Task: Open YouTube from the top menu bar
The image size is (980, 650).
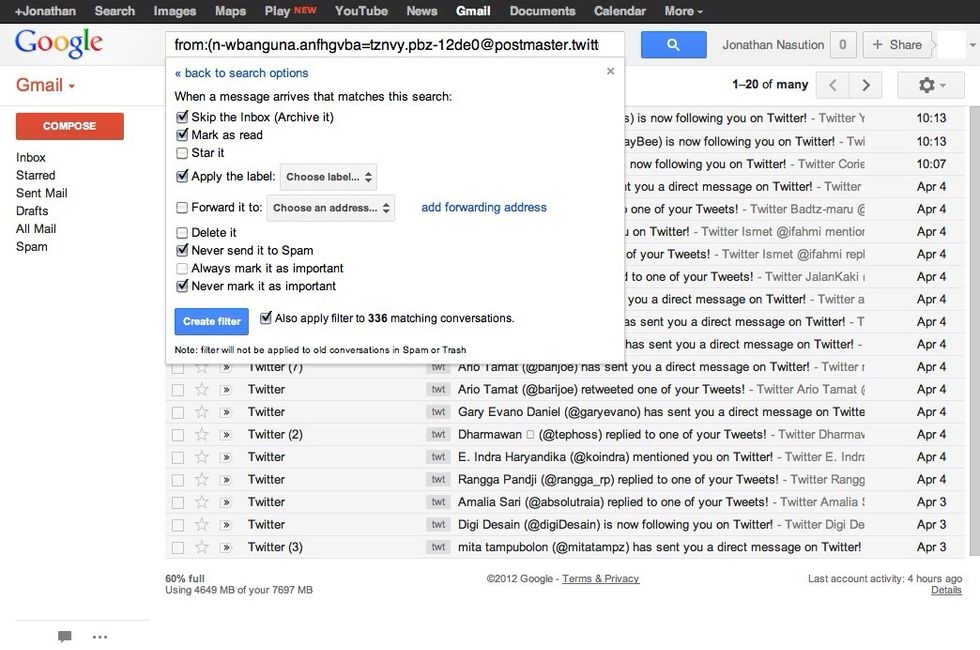Action: 360,11
